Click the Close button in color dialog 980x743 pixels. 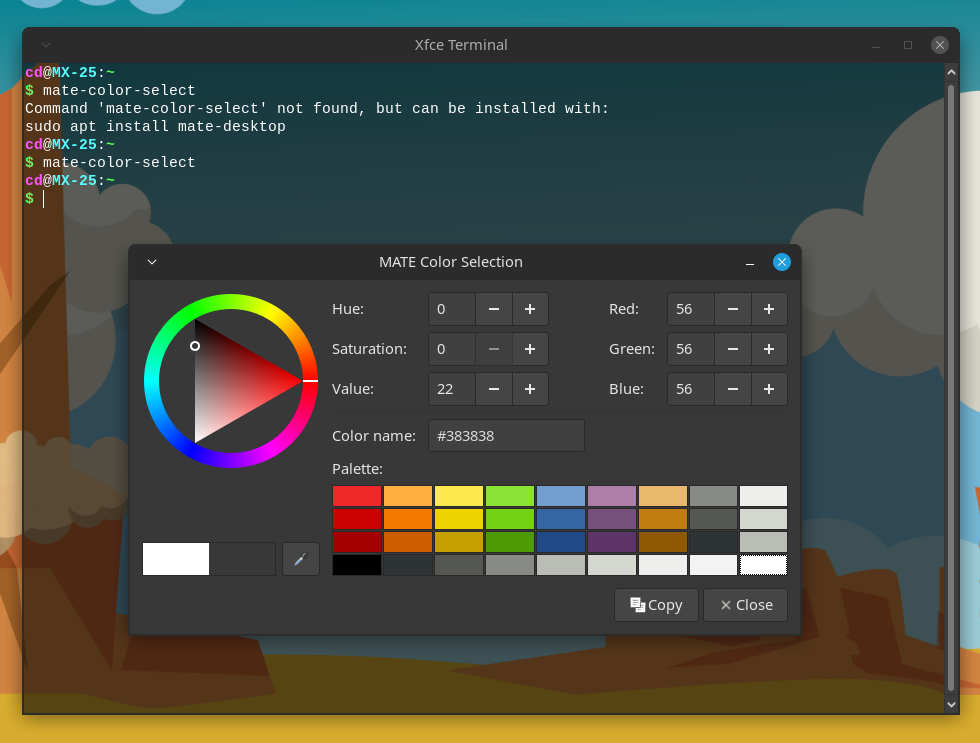(x=745, y=605)
